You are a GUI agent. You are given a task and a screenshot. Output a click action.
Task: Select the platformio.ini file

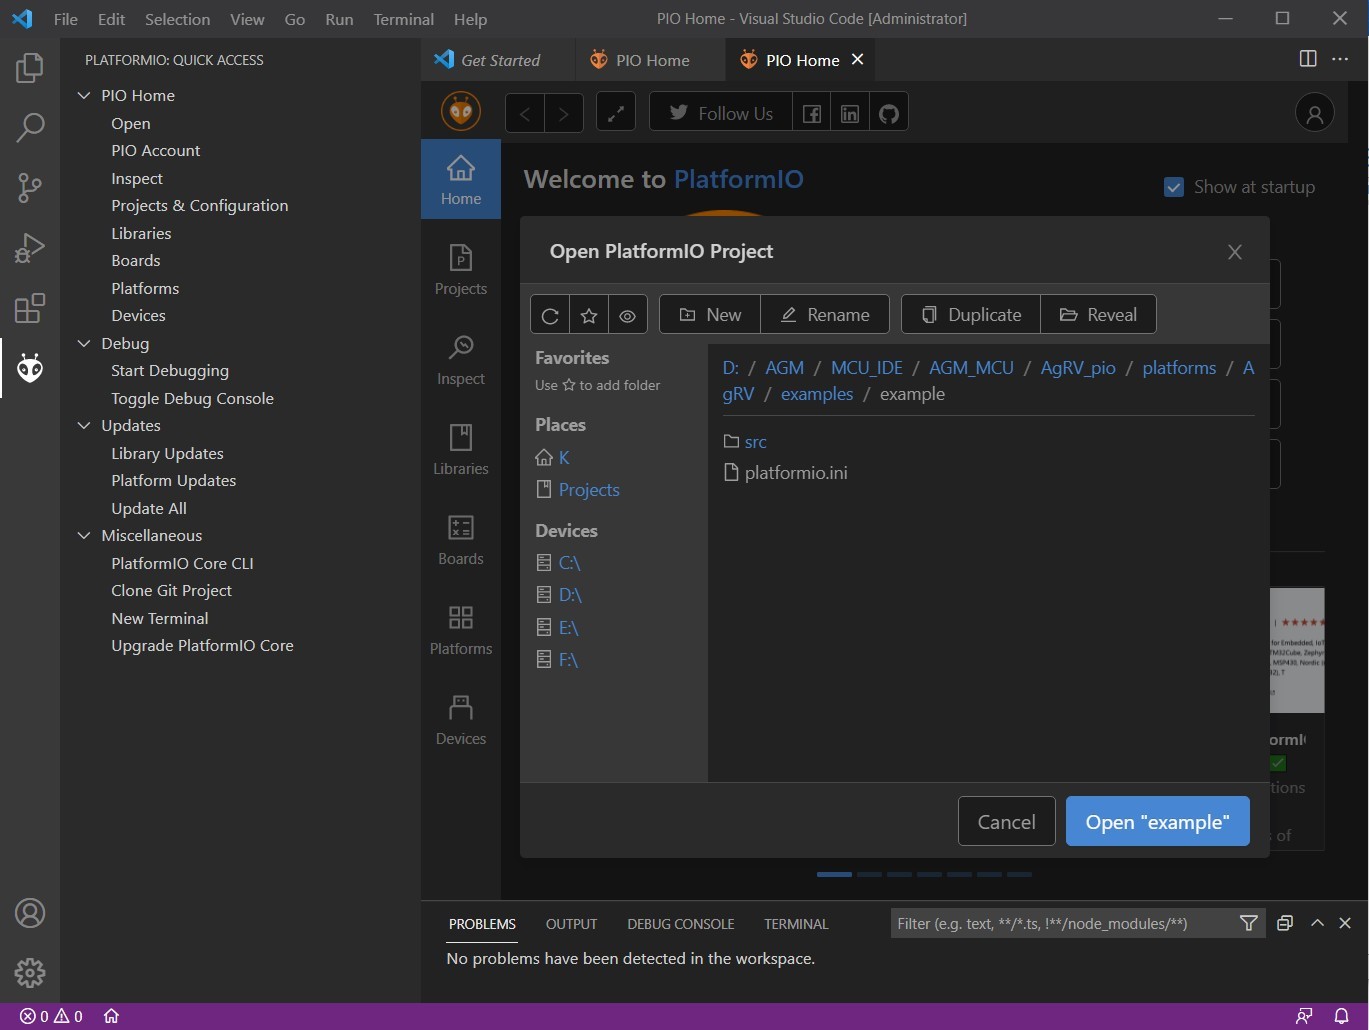pyautogui.click(x=785, y=473)
